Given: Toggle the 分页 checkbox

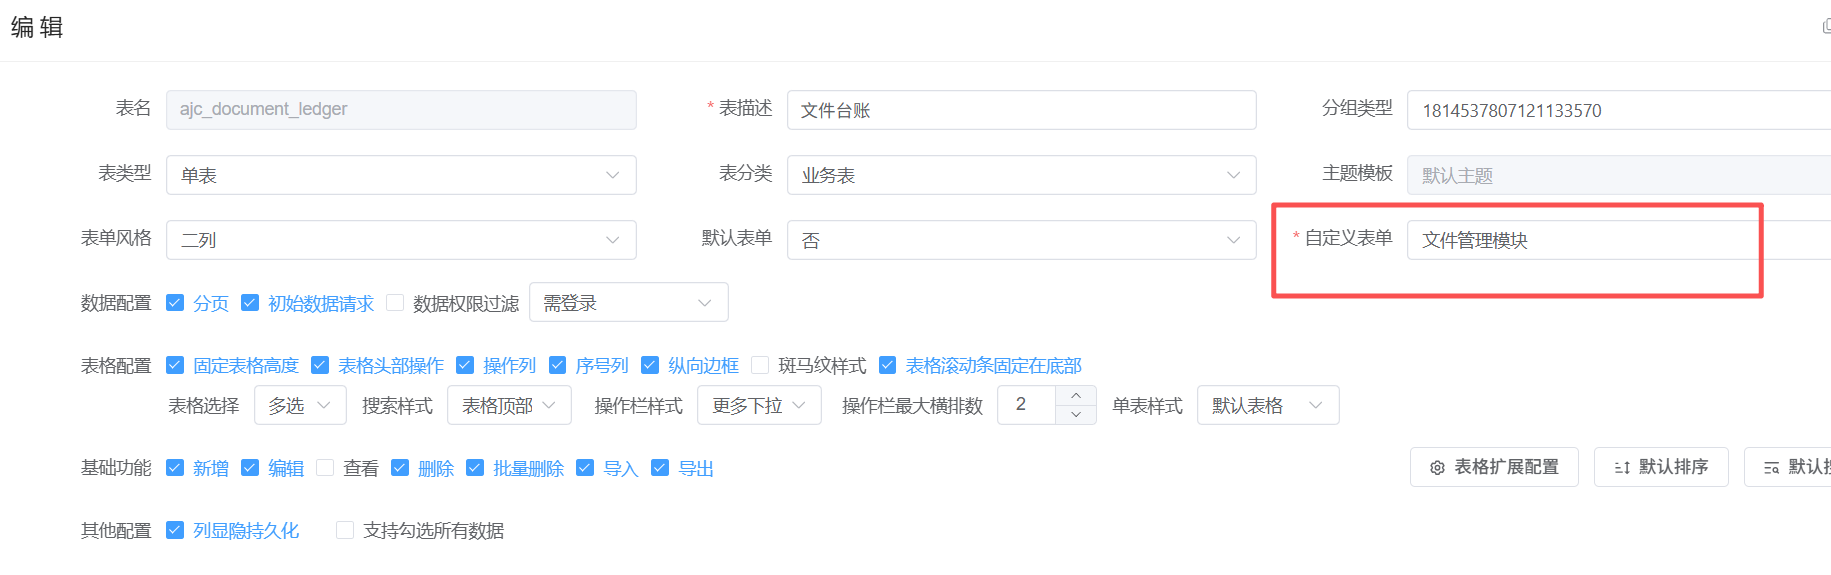Looking at the screenshot, I should coord(175,303).
